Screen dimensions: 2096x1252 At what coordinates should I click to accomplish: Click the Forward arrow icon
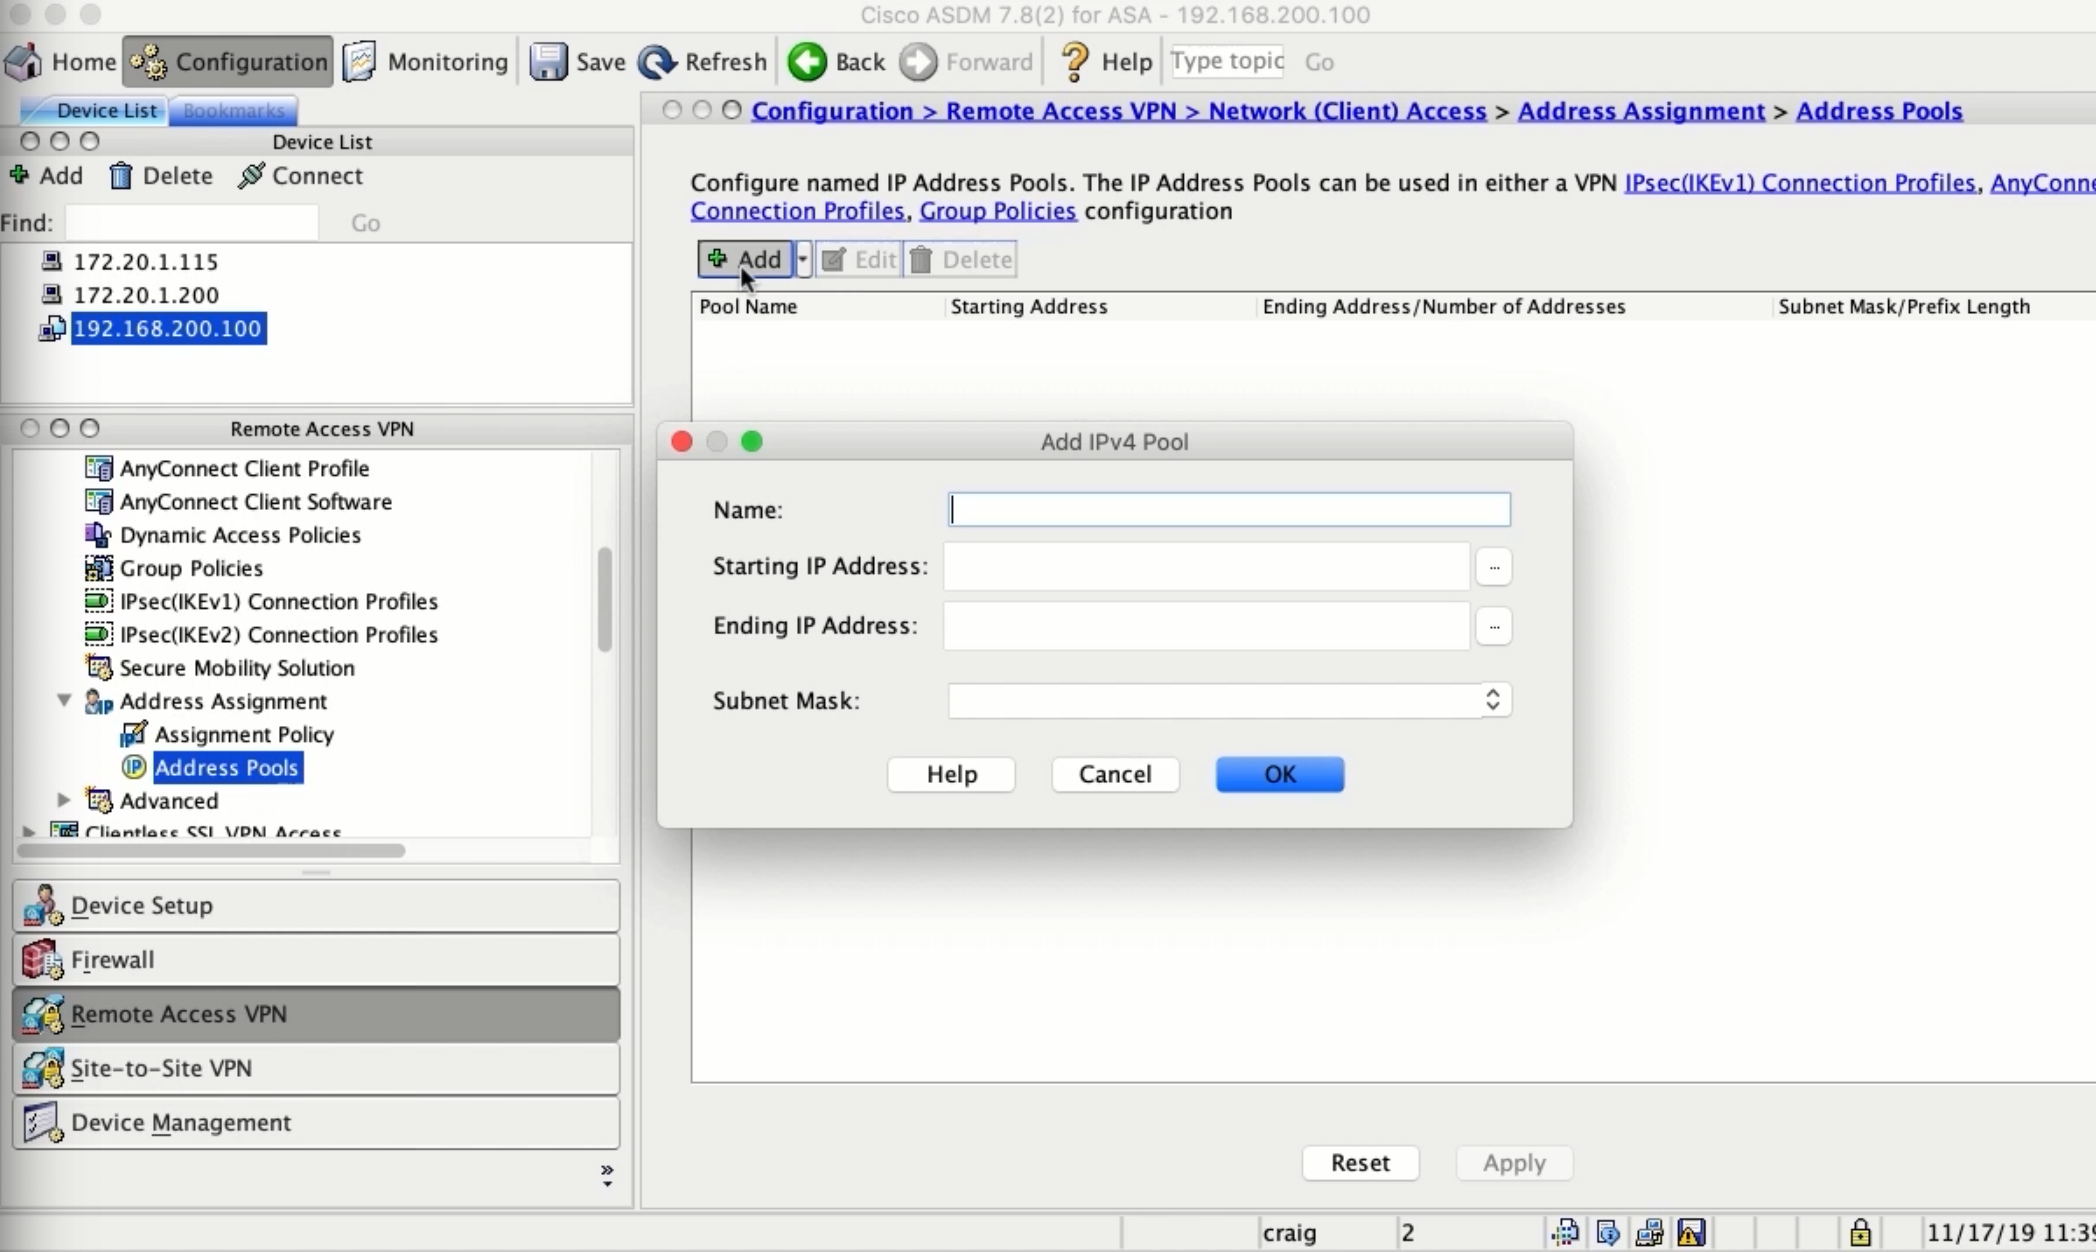(918, 62)
